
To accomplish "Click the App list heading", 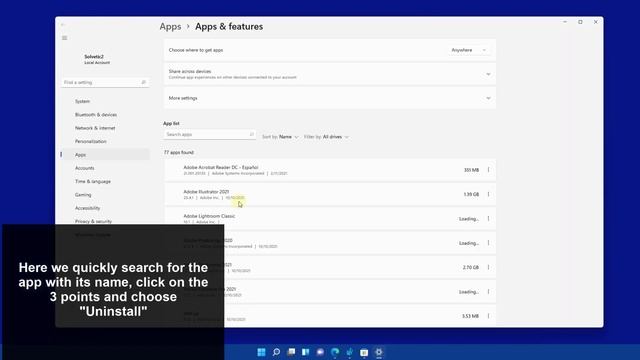I will pyautogui.click(x=171, y=123).
